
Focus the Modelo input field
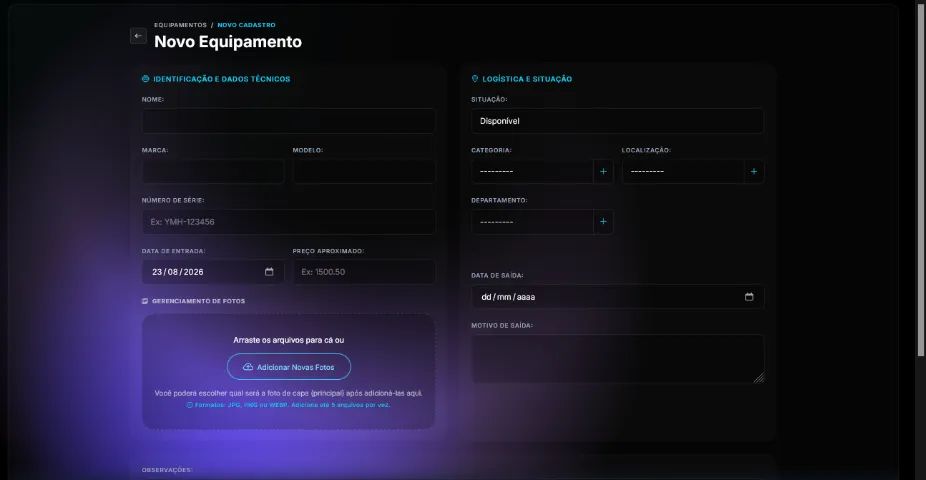point(364,171)
